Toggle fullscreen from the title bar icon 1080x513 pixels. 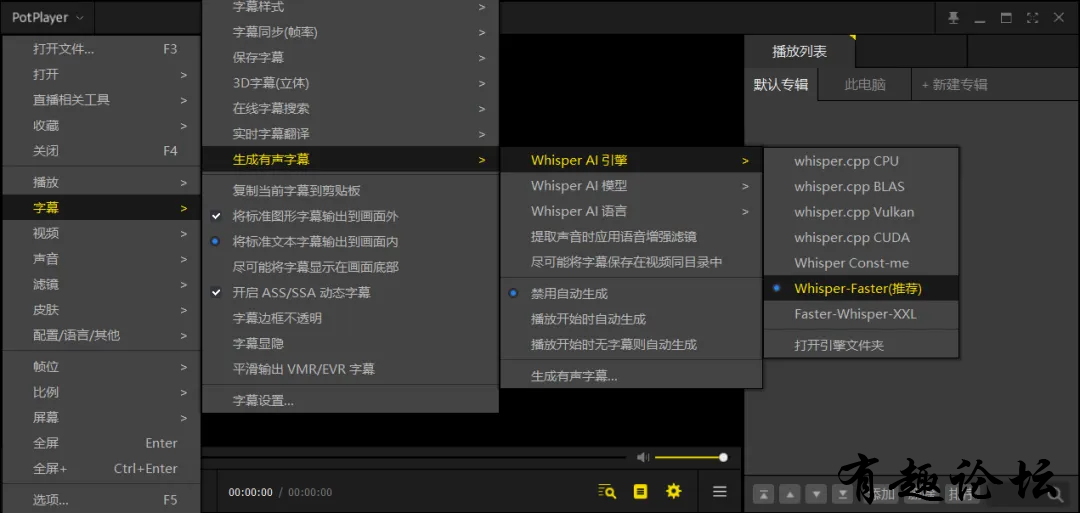pos(1032,18)
